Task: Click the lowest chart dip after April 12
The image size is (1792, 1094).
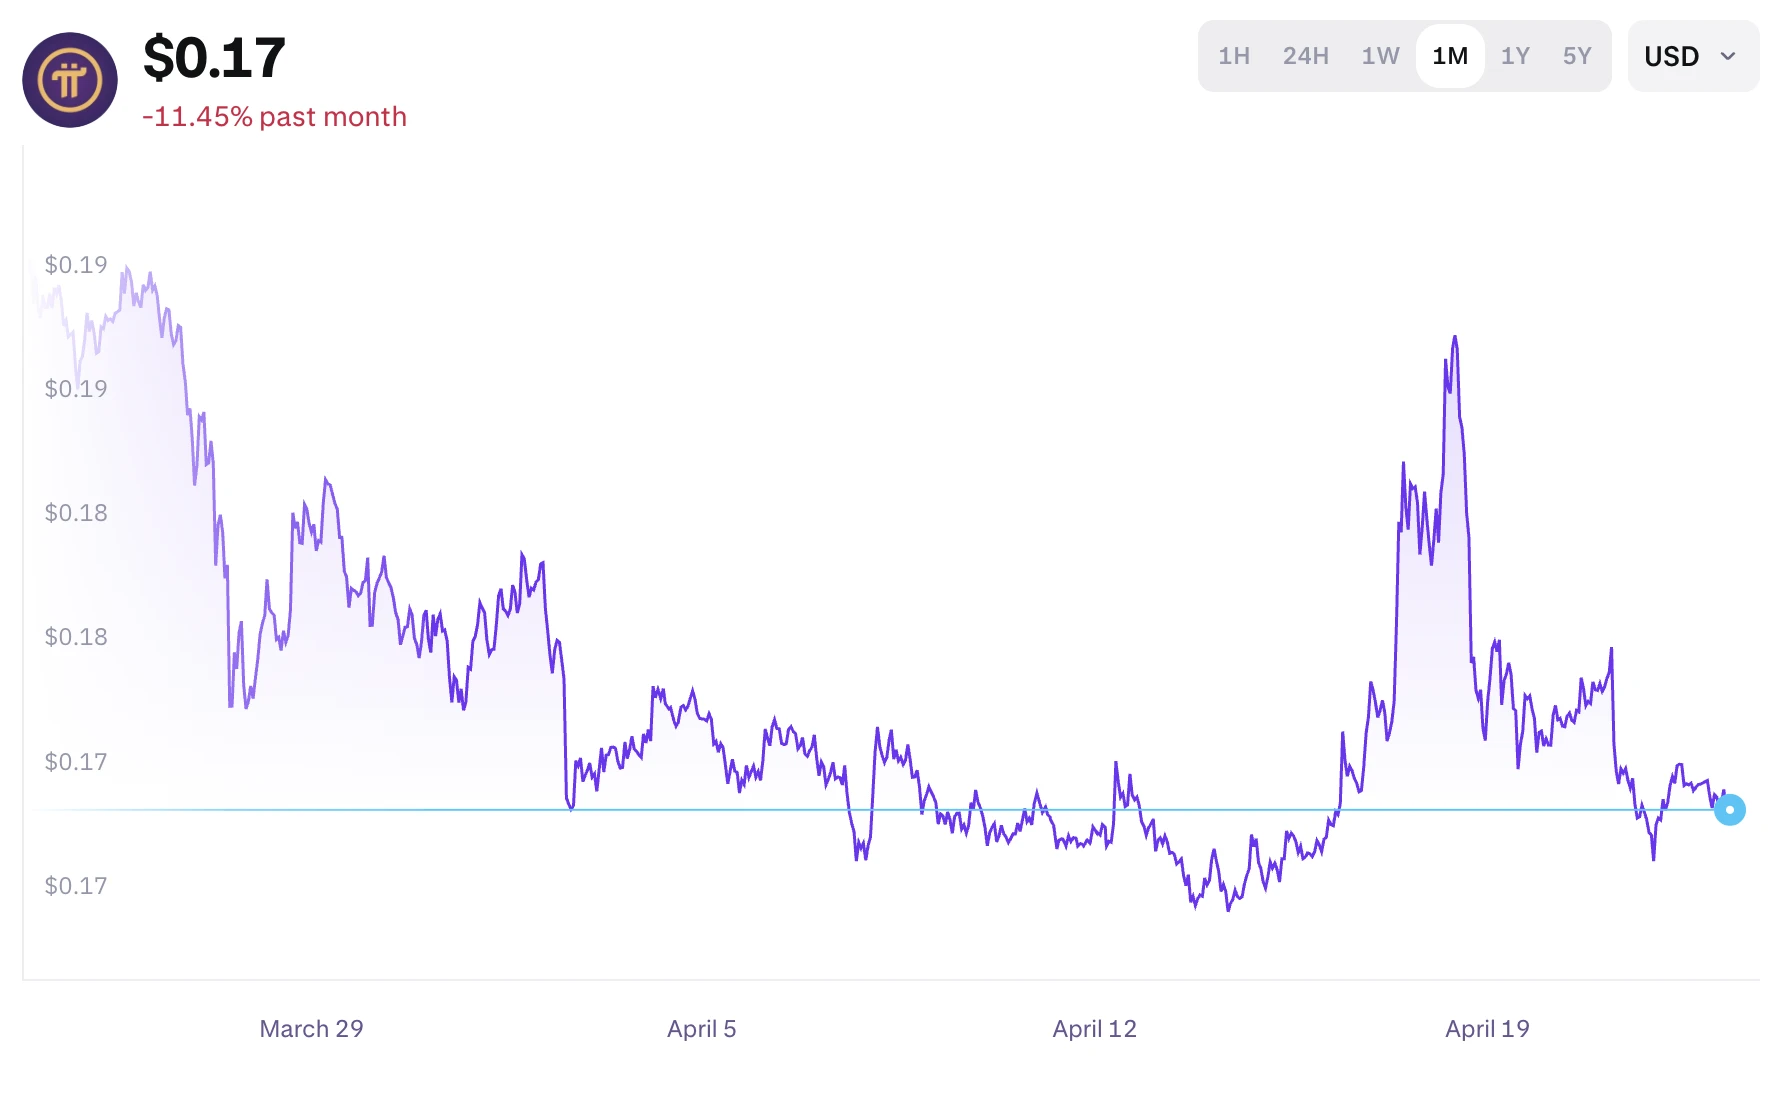Action: click(x=1228, y=908)
